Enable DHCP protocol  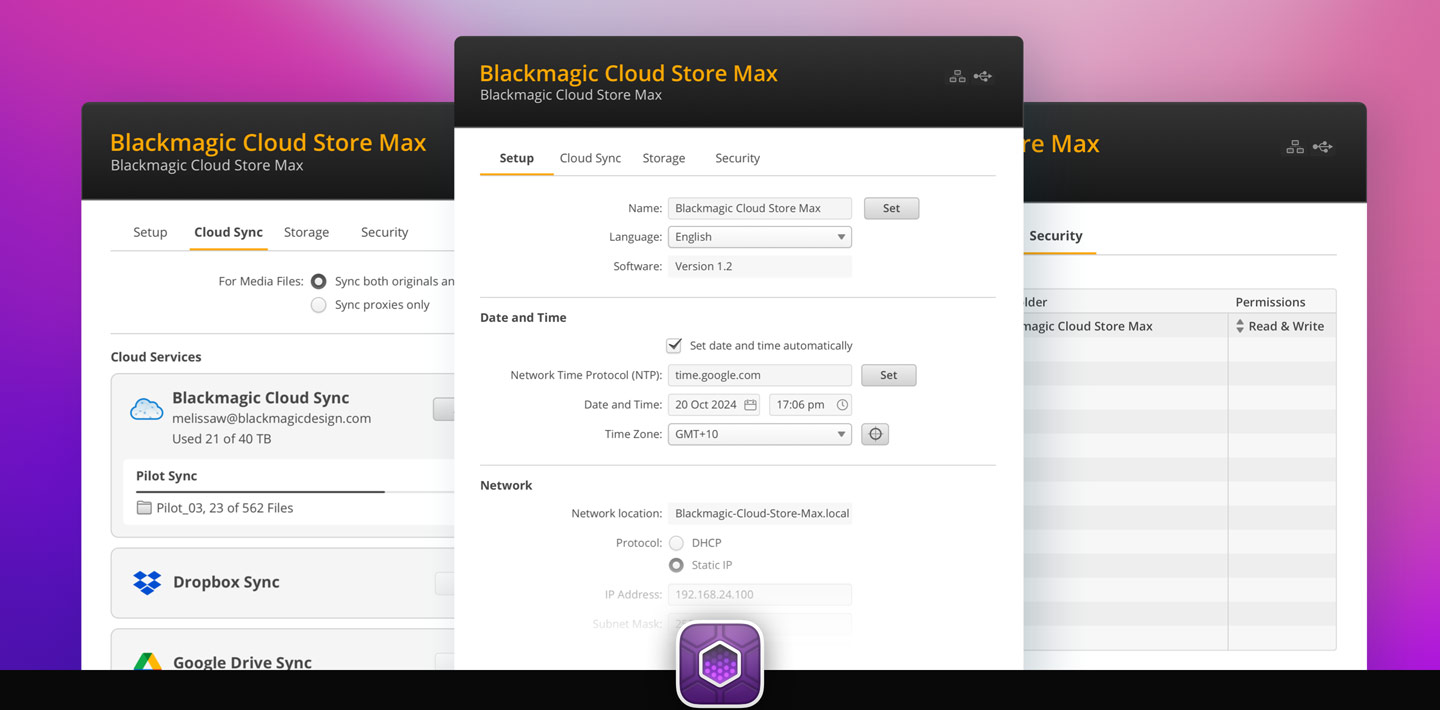click(x=675, y=542)
